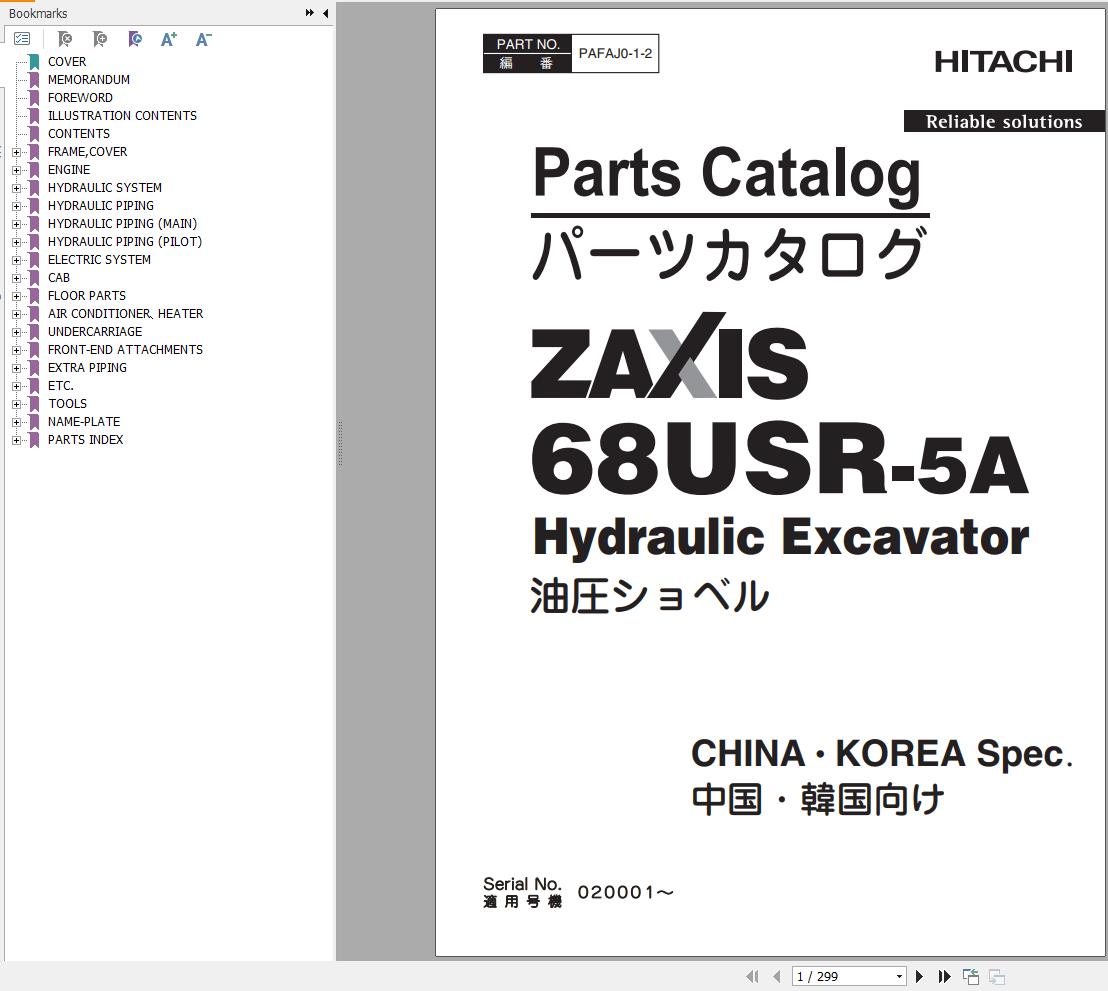Click part number PAFAJ0-1-2 on page
1108x991 pixels.
(x=615, y=54)
